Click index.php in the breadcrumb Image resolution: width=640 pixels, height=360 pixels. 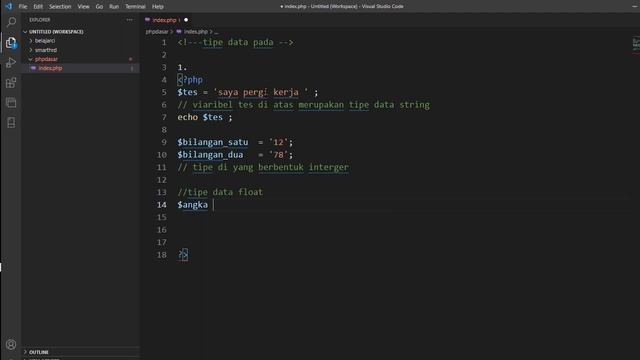click(x=196, y=31)
